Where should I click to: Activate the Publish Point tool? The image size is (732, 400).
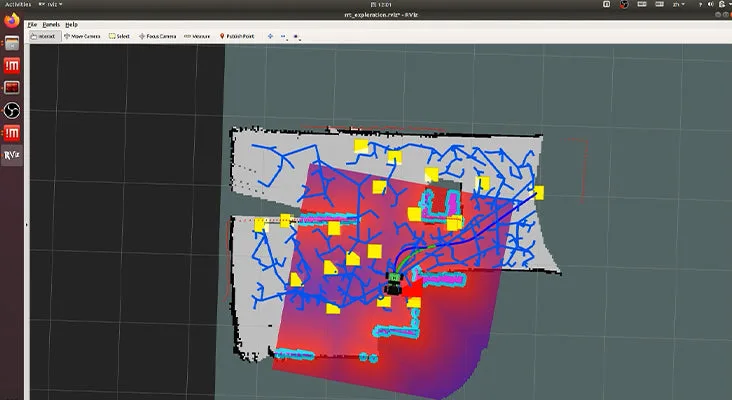(x=237, y=36)
